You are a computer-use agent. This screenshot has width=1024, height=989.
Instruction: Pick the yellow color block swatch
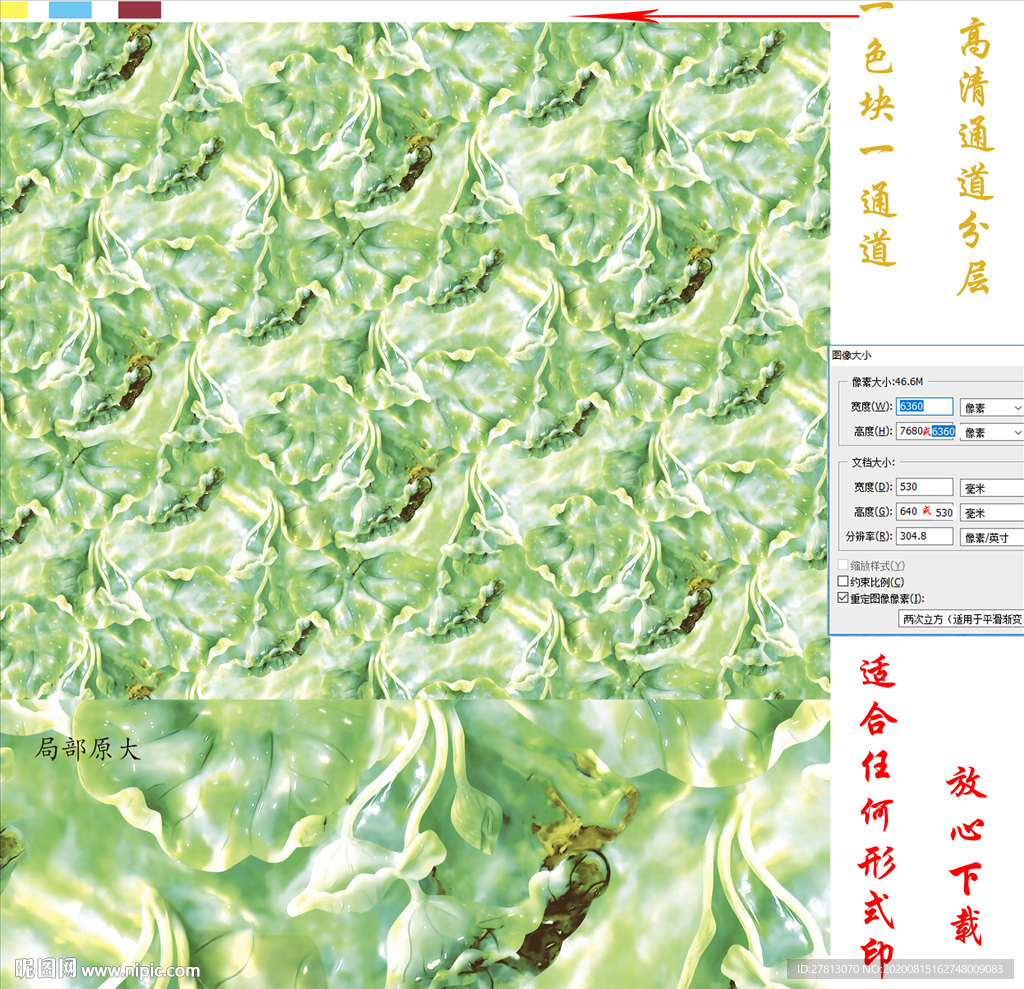[14, 9]
